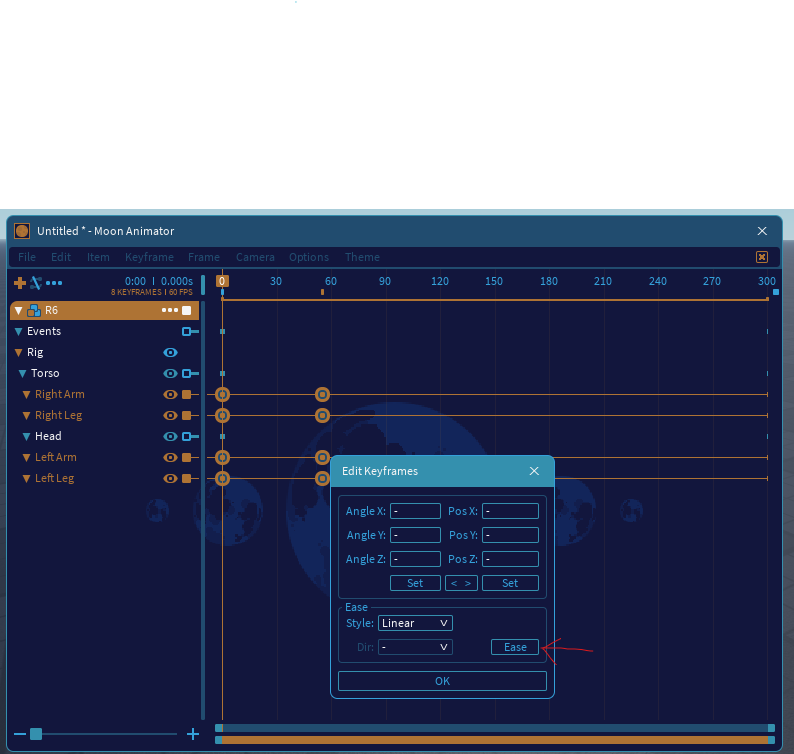Click the crossed-tools icon beside the plus
794x754 pixels.
(36, 283)
